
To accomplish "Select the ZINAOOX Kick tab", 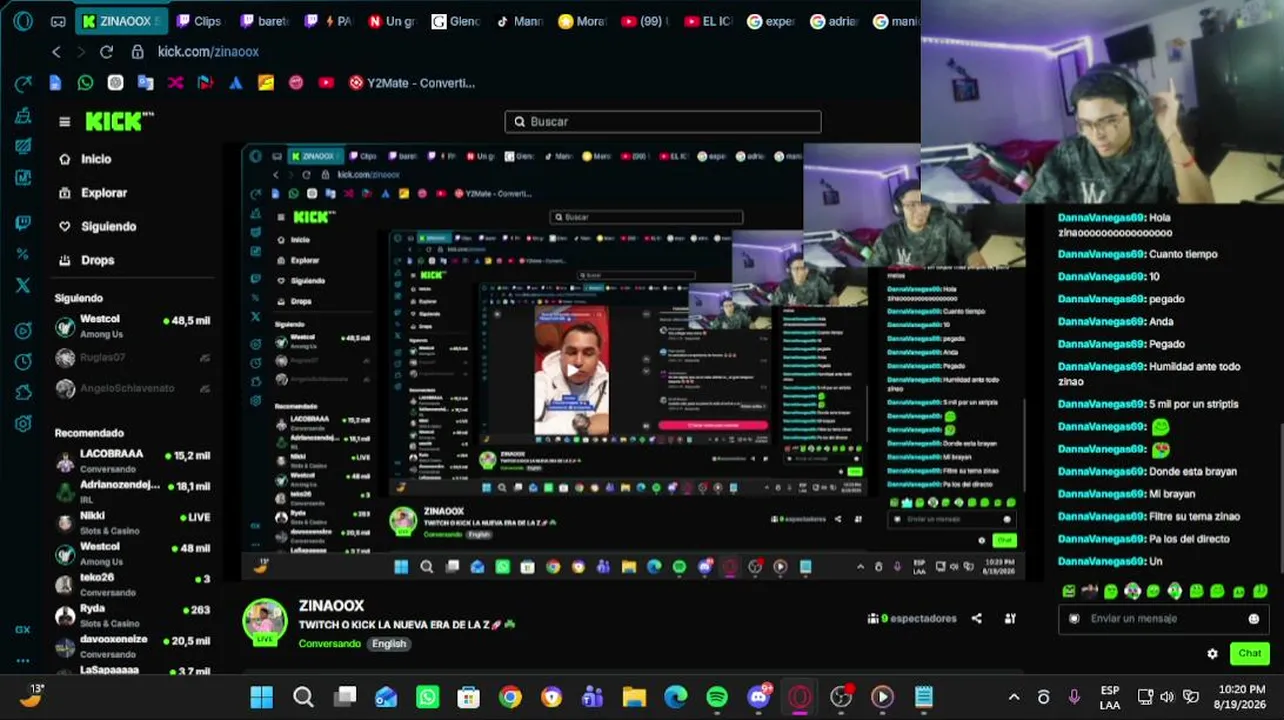I will [121, 21].
